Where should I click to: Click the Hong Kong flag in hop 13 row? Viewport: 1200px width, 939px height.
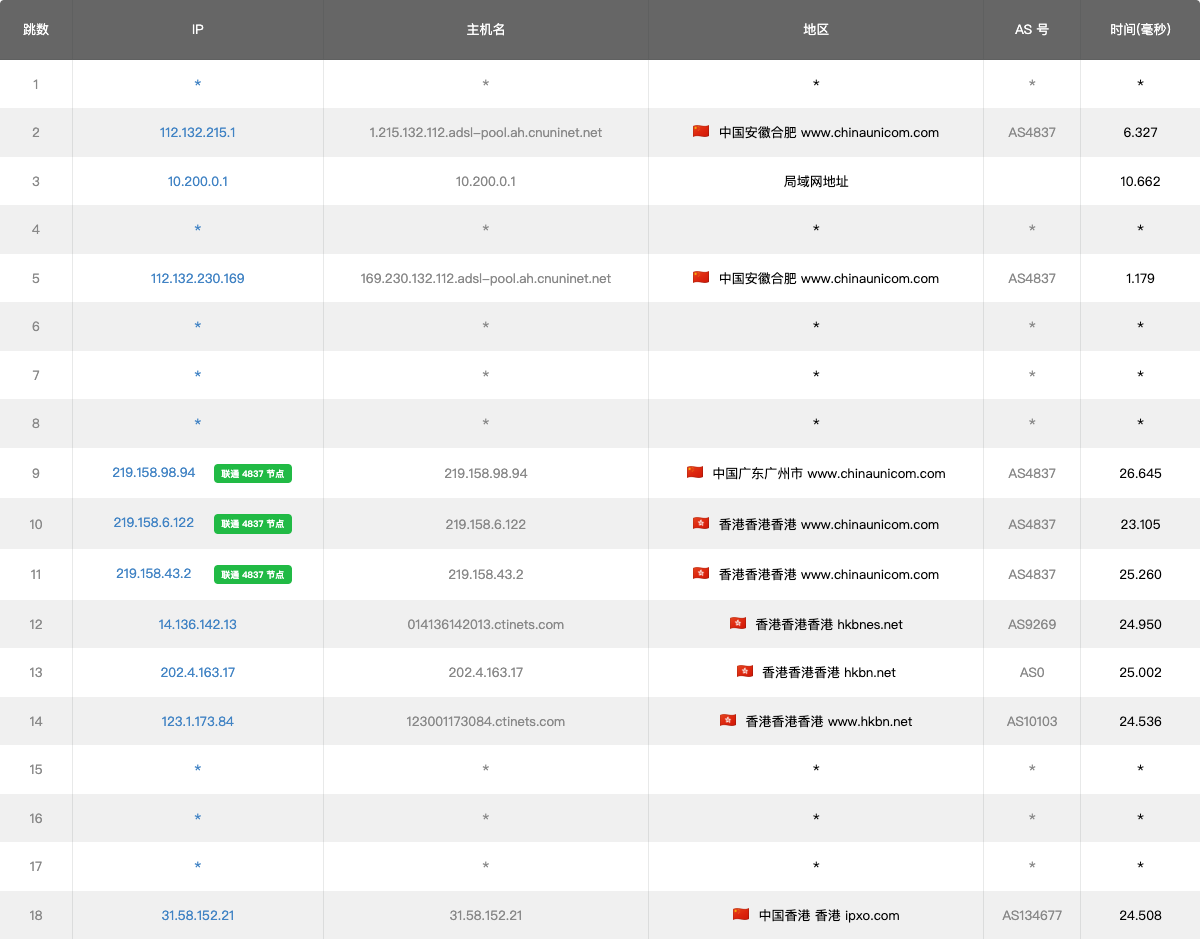click(744, 672)
